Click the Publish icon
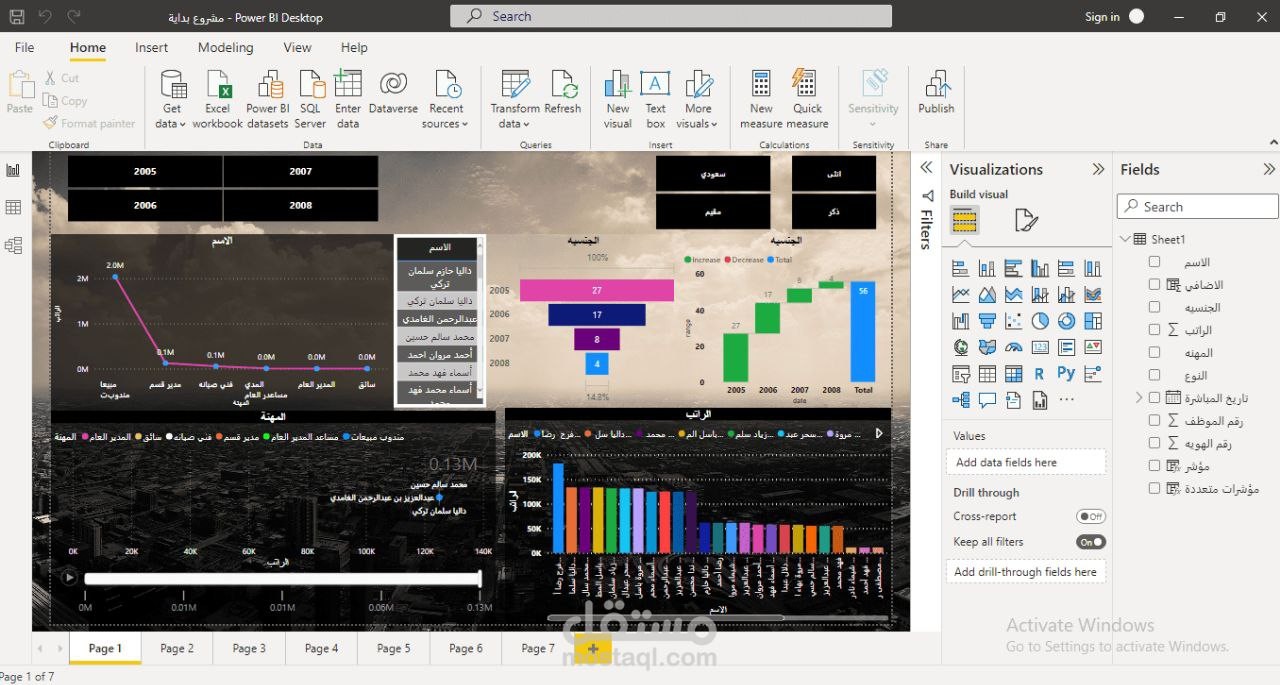Screen dimensions: 1280x685 [936, 85]
